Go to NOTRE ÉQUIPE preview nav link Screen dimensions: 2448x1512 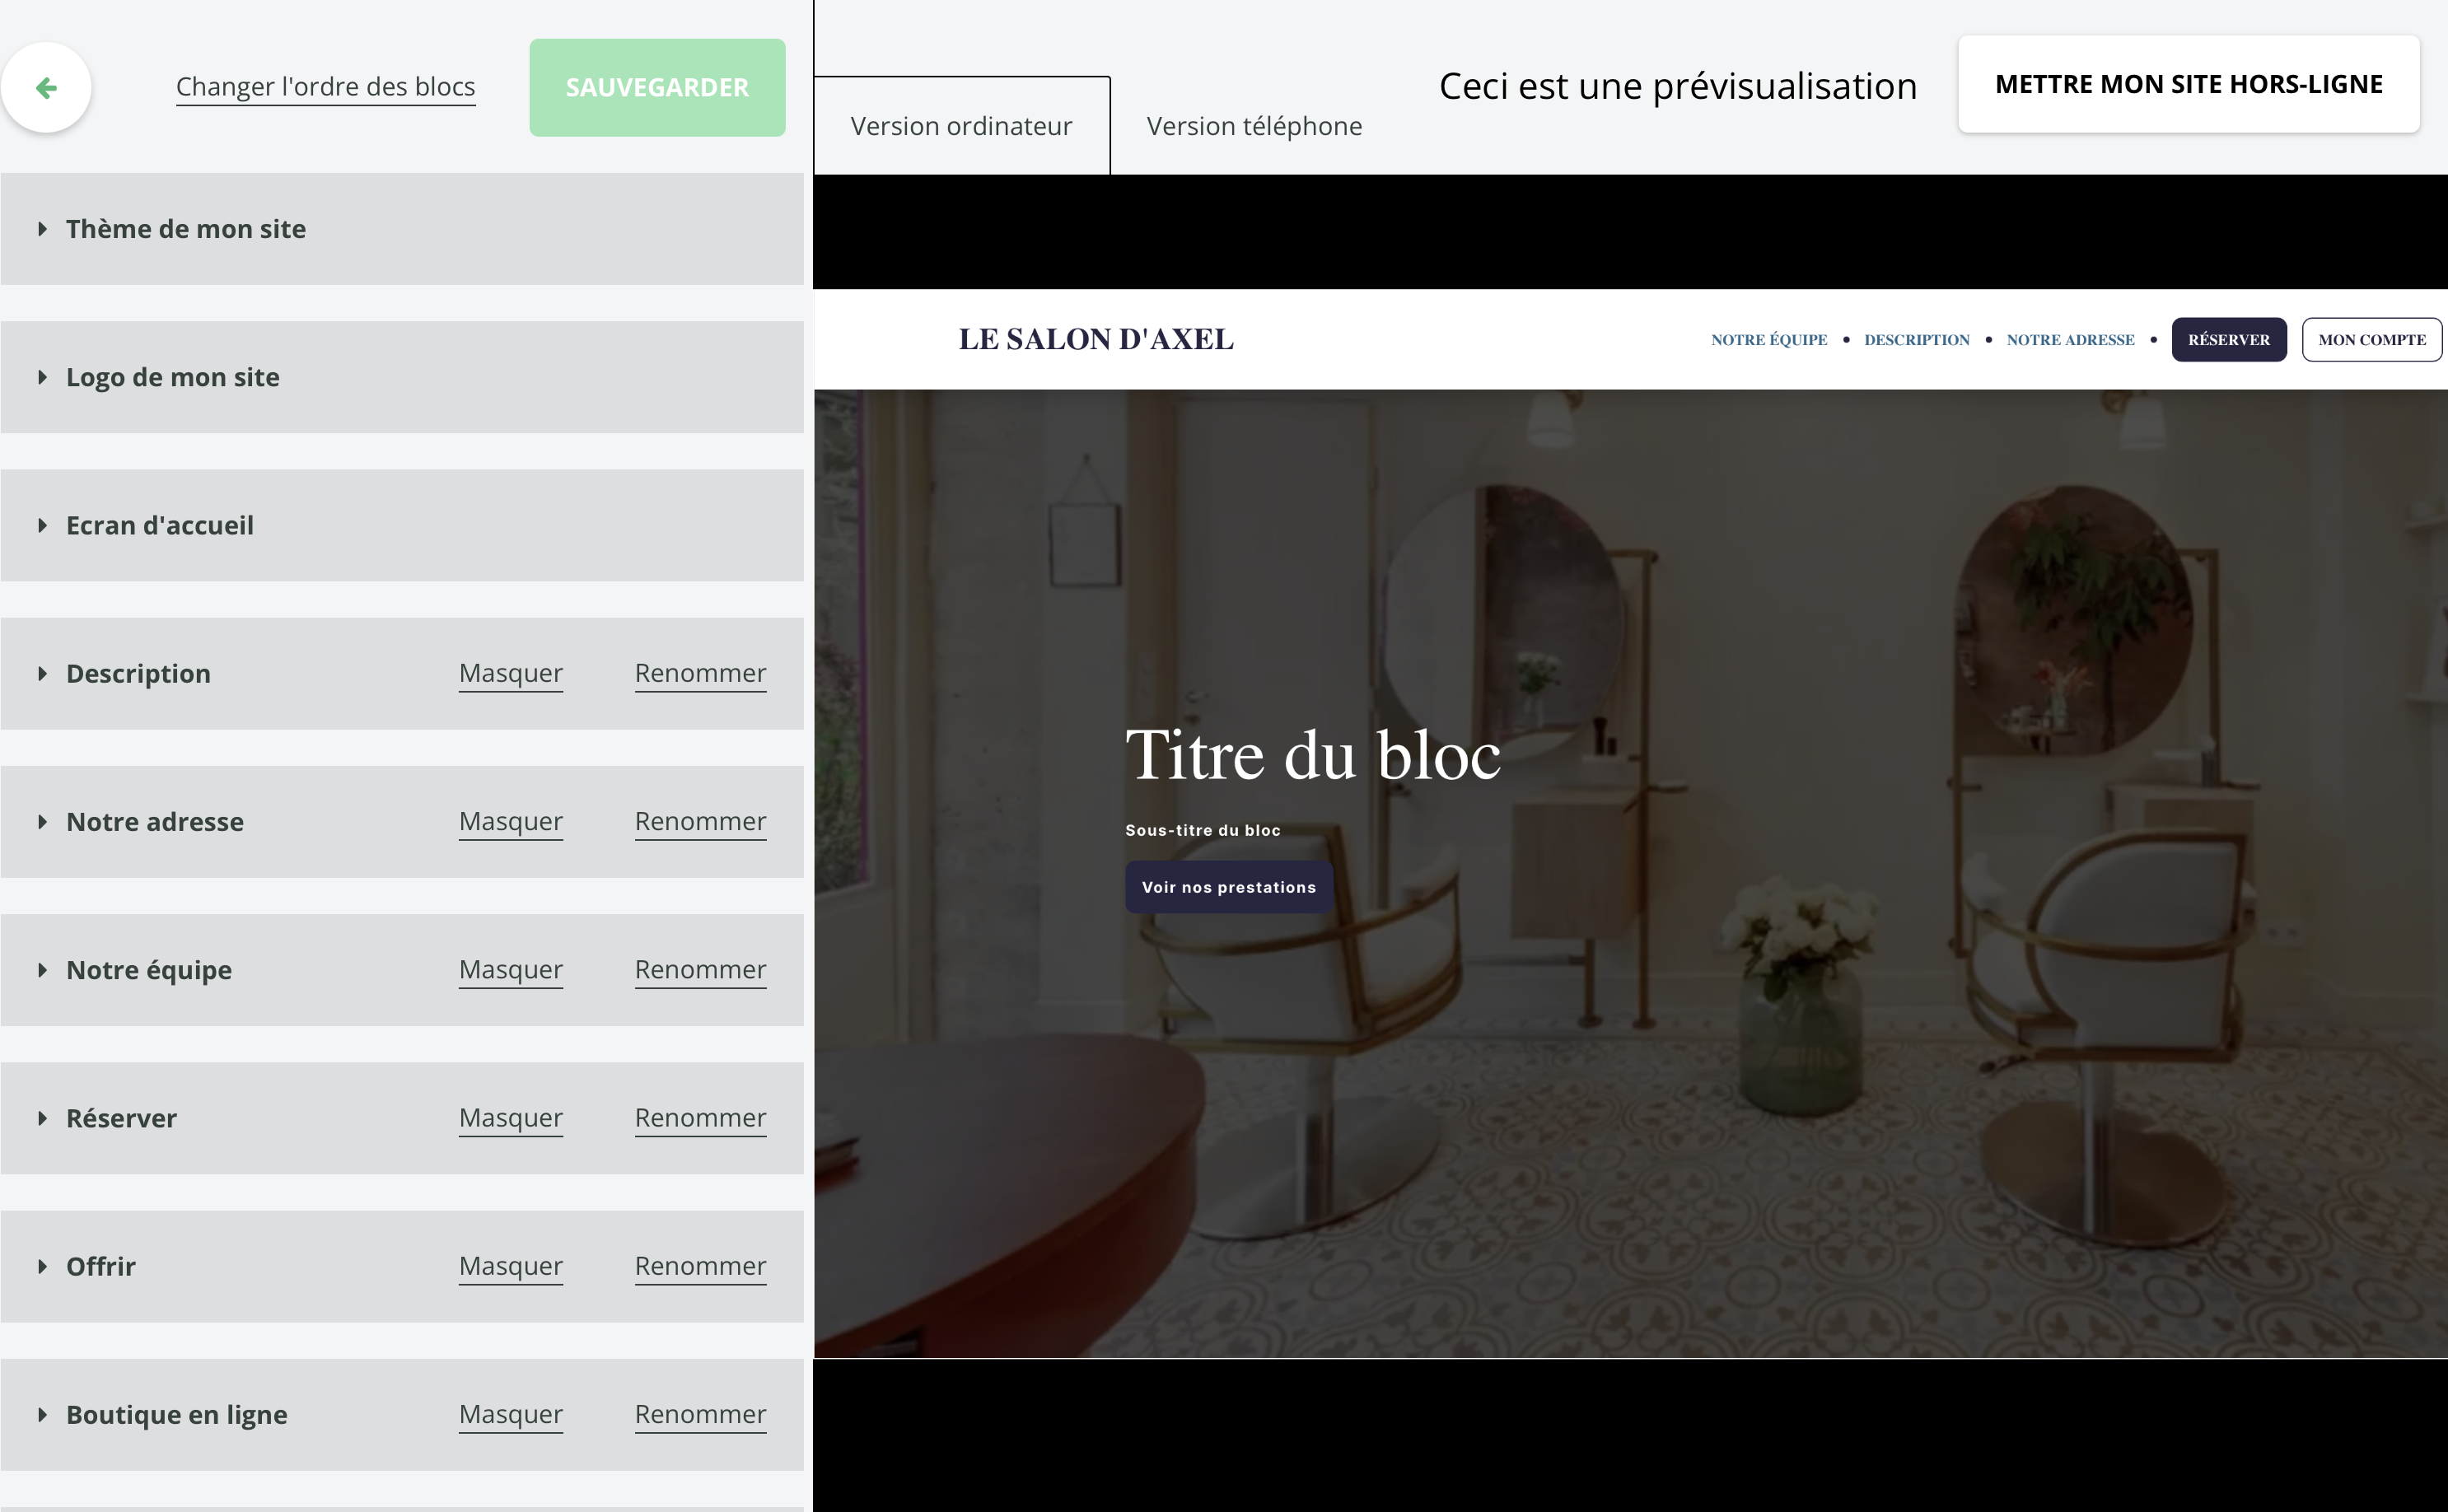[x=1769, y=340]
